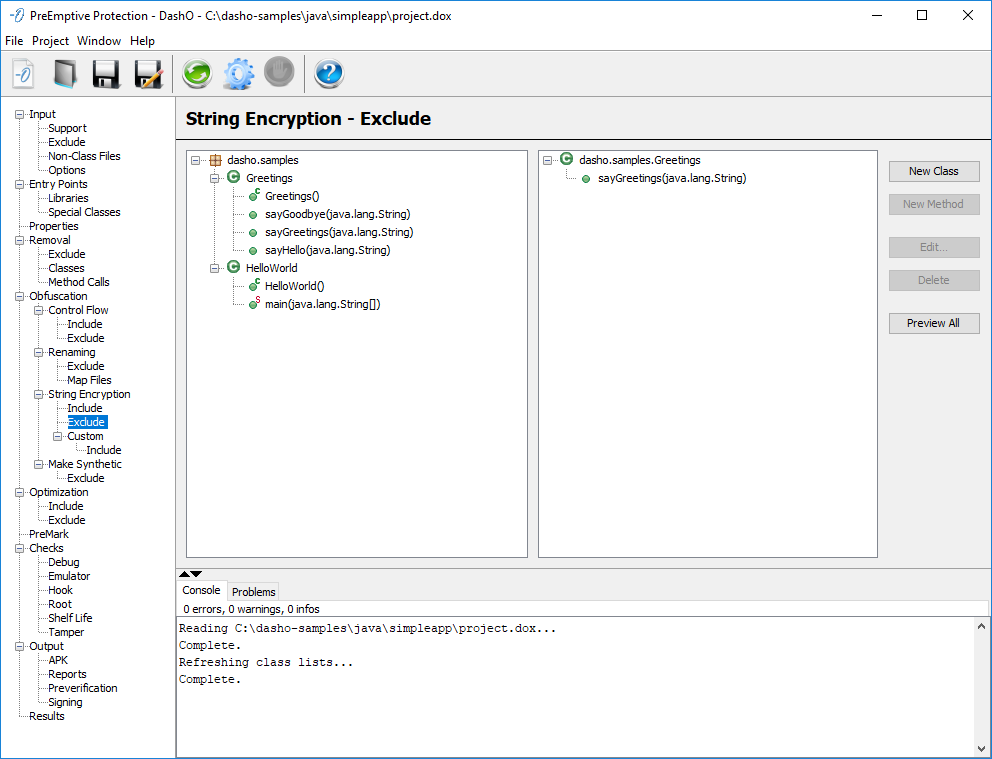992x759 pixels.
Task: Click the HelloWorld class icon in tree
Action: pos(233,268)
